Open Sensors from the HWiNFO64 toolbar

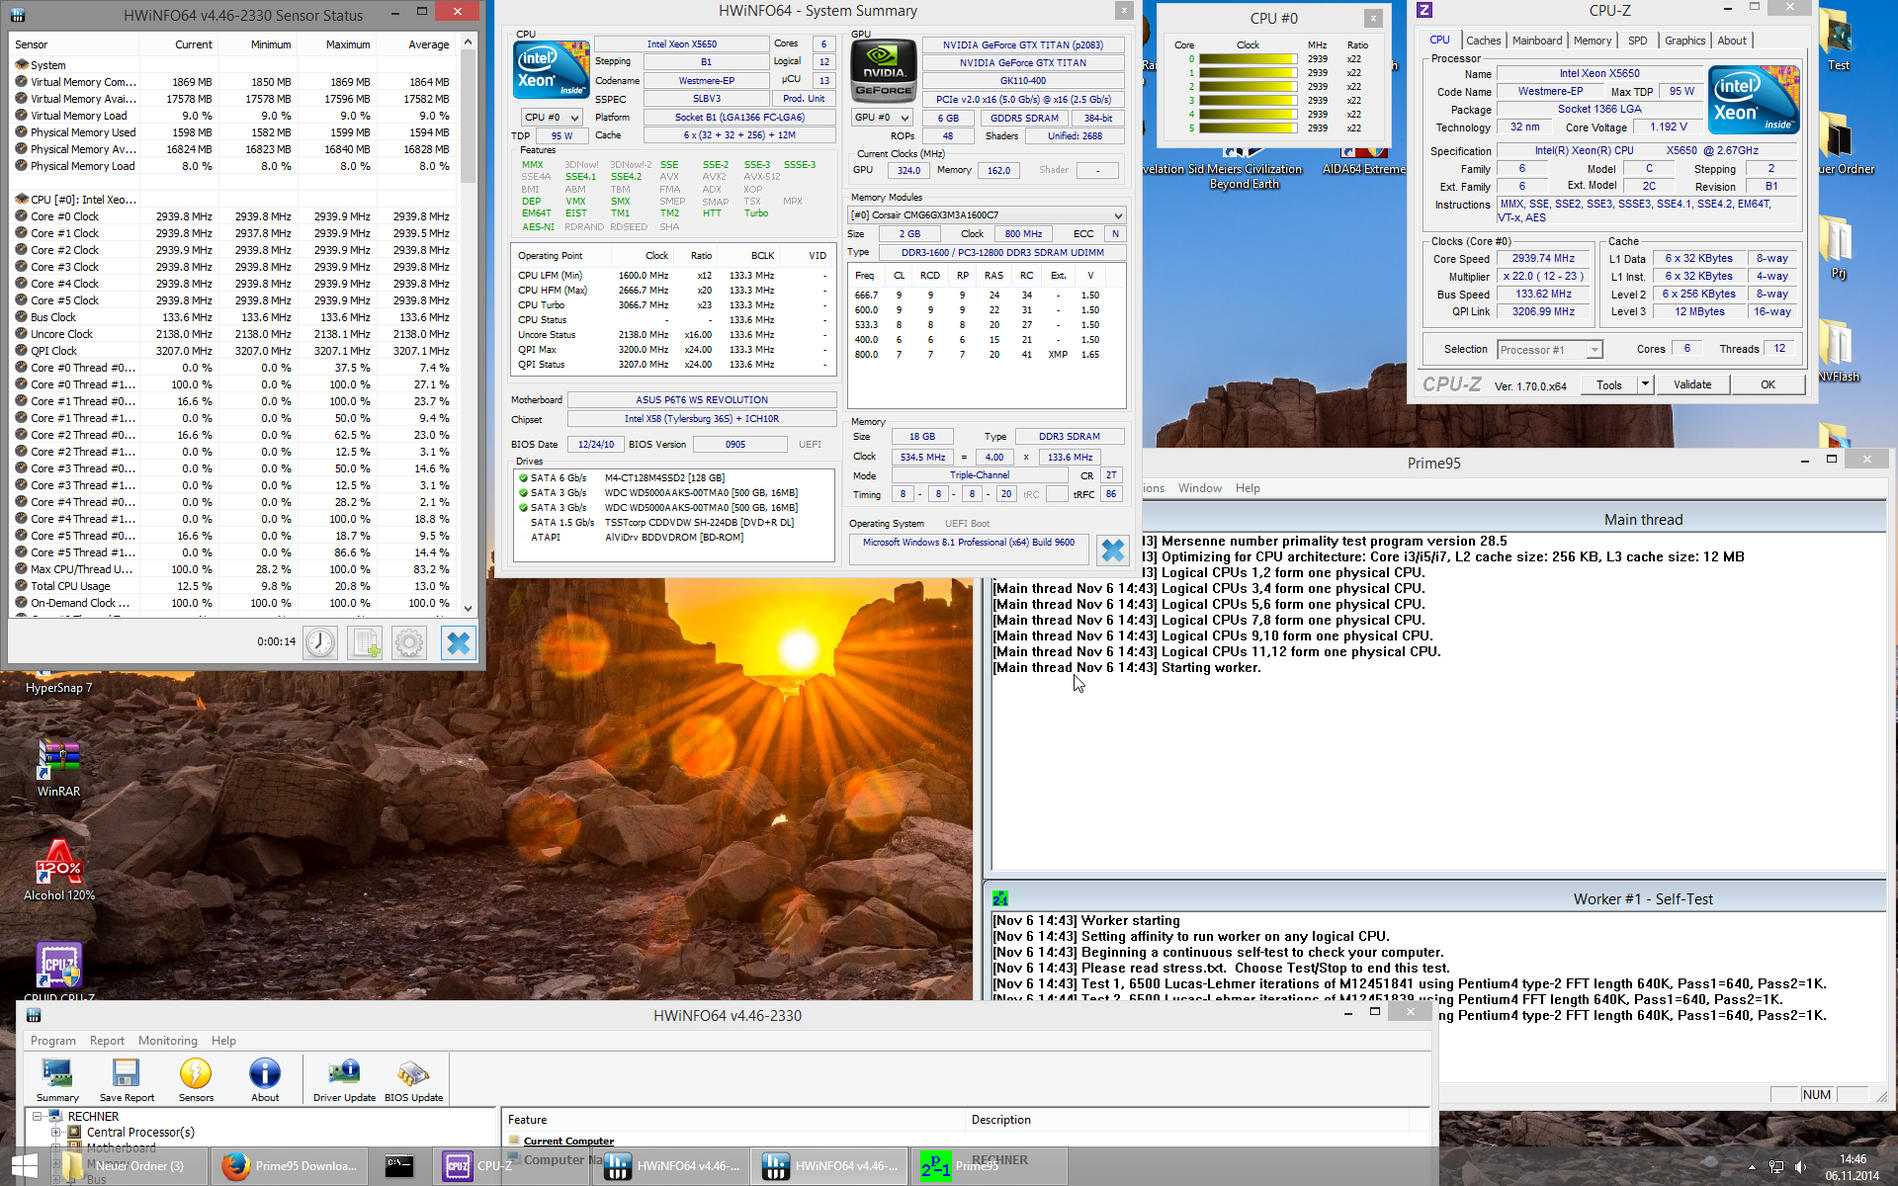pos(196,1080)
